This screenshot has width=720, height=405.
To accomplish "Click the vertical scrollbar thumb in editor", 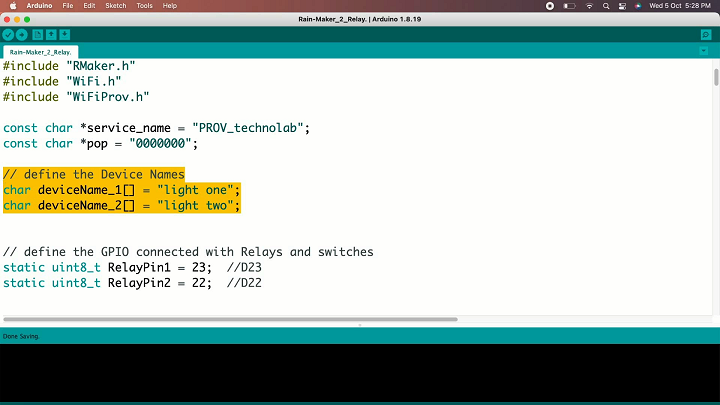I will (x=716, y=77).
